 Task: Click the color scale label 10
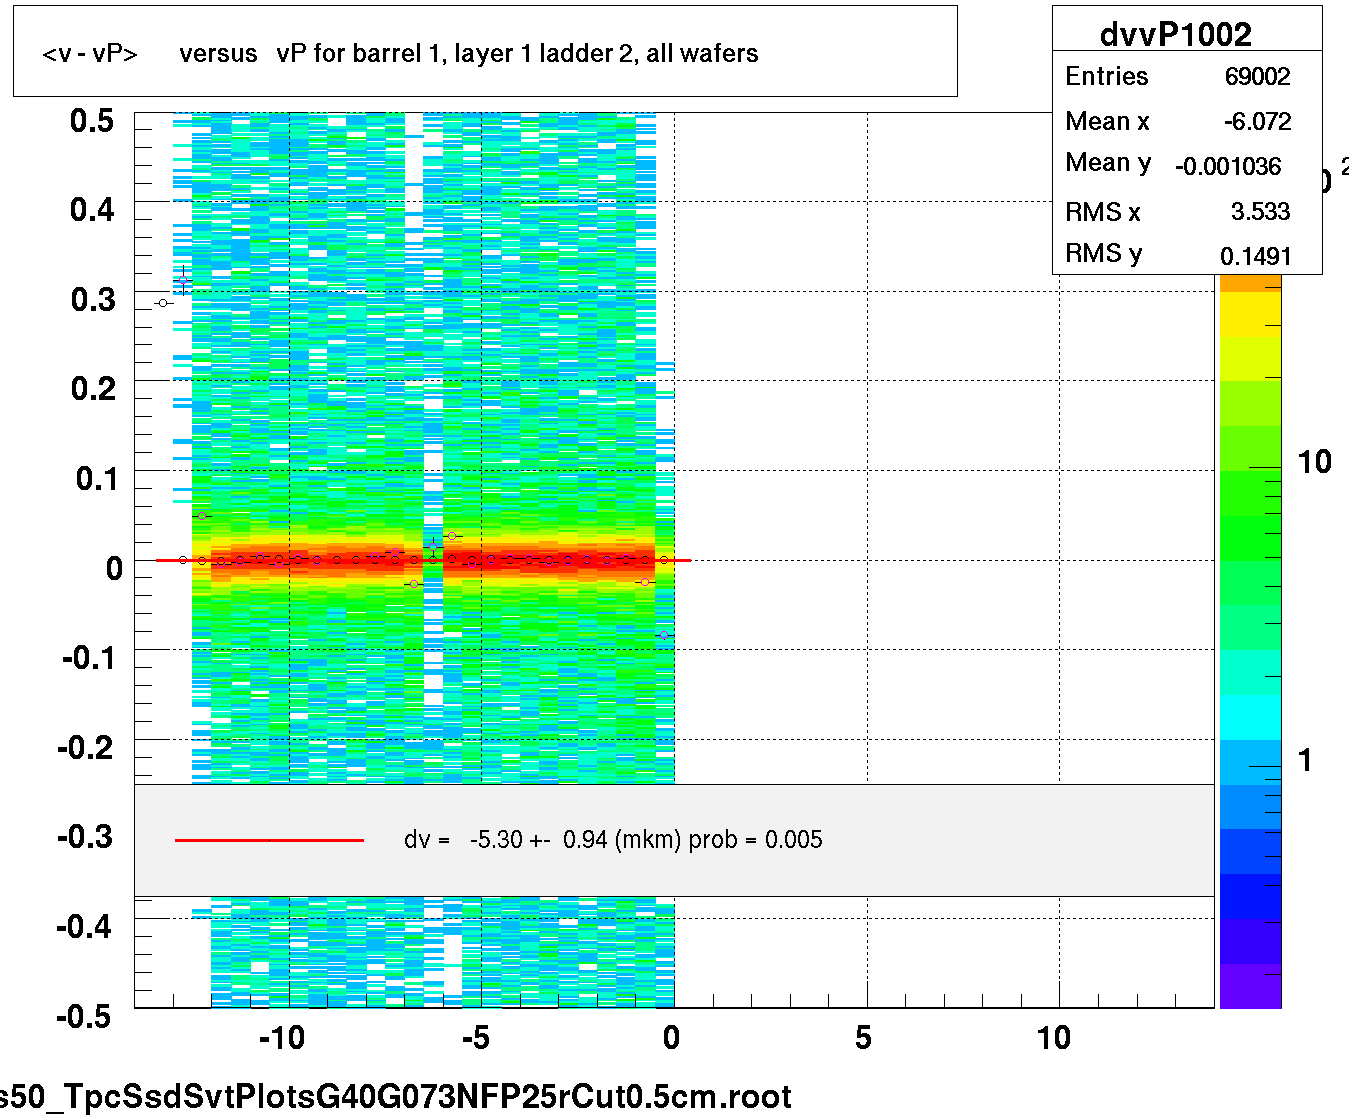[x=1314, y=462]
